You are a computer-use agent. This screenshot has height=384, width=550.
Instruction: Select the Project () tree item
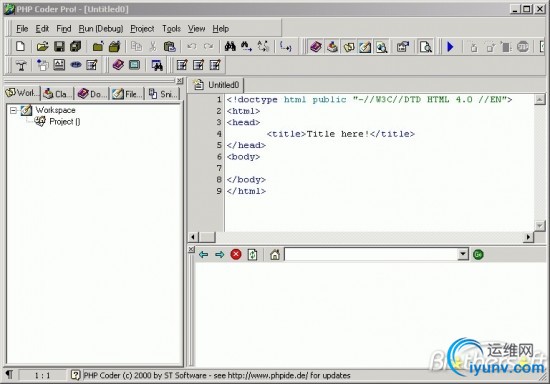[x=65, y=122]
